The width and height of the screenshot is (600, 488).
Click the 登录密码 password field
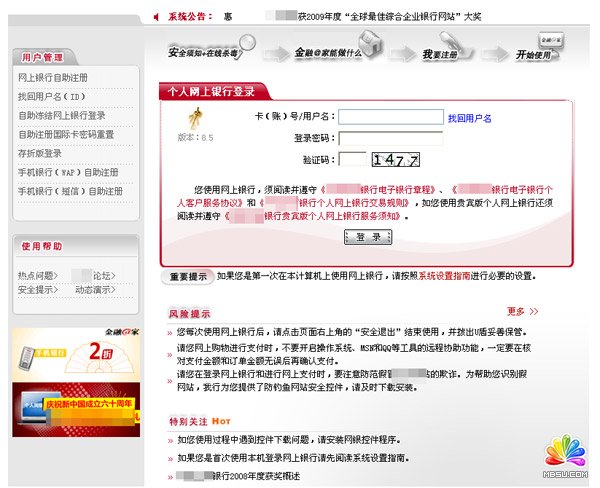[391, 138]
